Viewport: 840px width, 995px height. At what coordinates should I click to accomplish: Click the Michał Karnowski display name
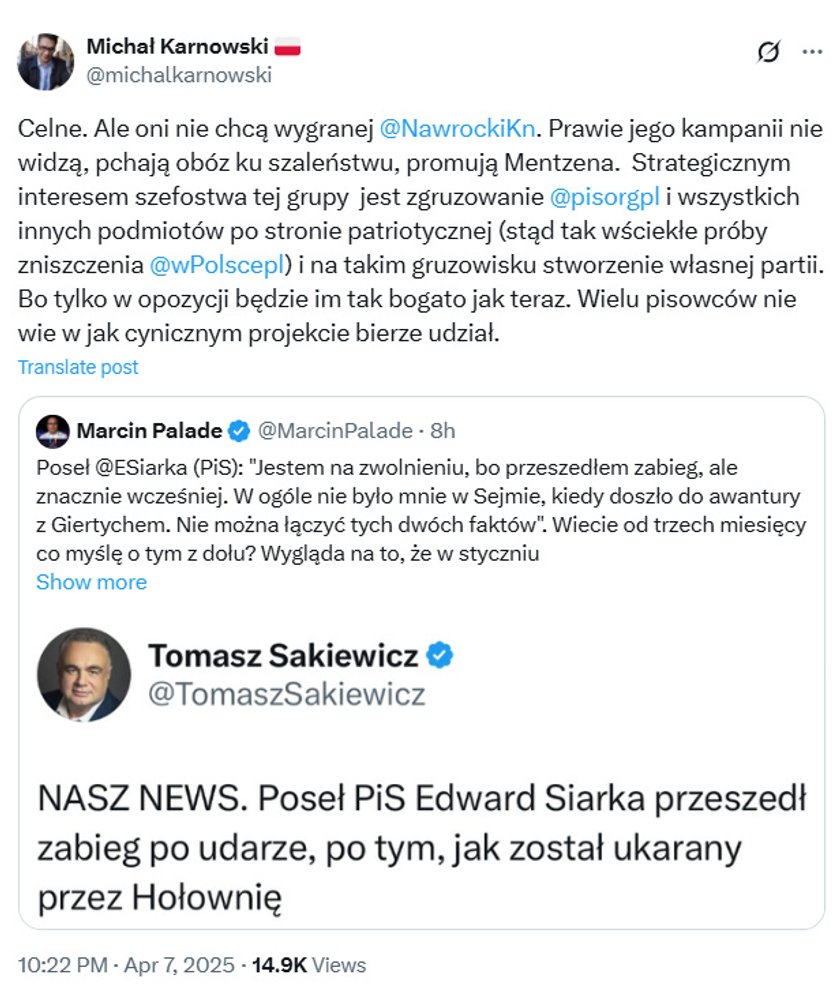point(177,46)
